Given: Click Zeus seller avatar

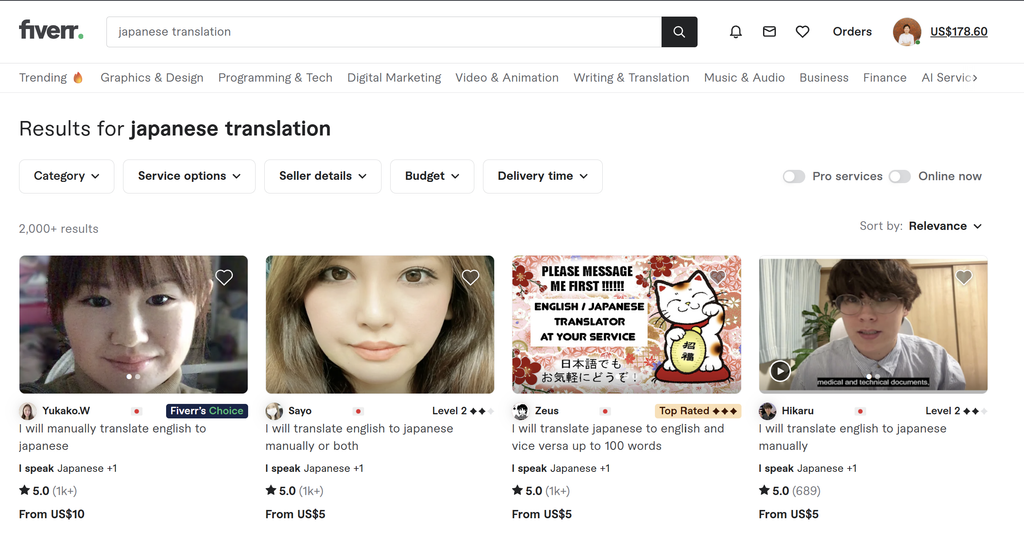Looking at the screenshot, I should pyautogui.click(x=520, y=411).
